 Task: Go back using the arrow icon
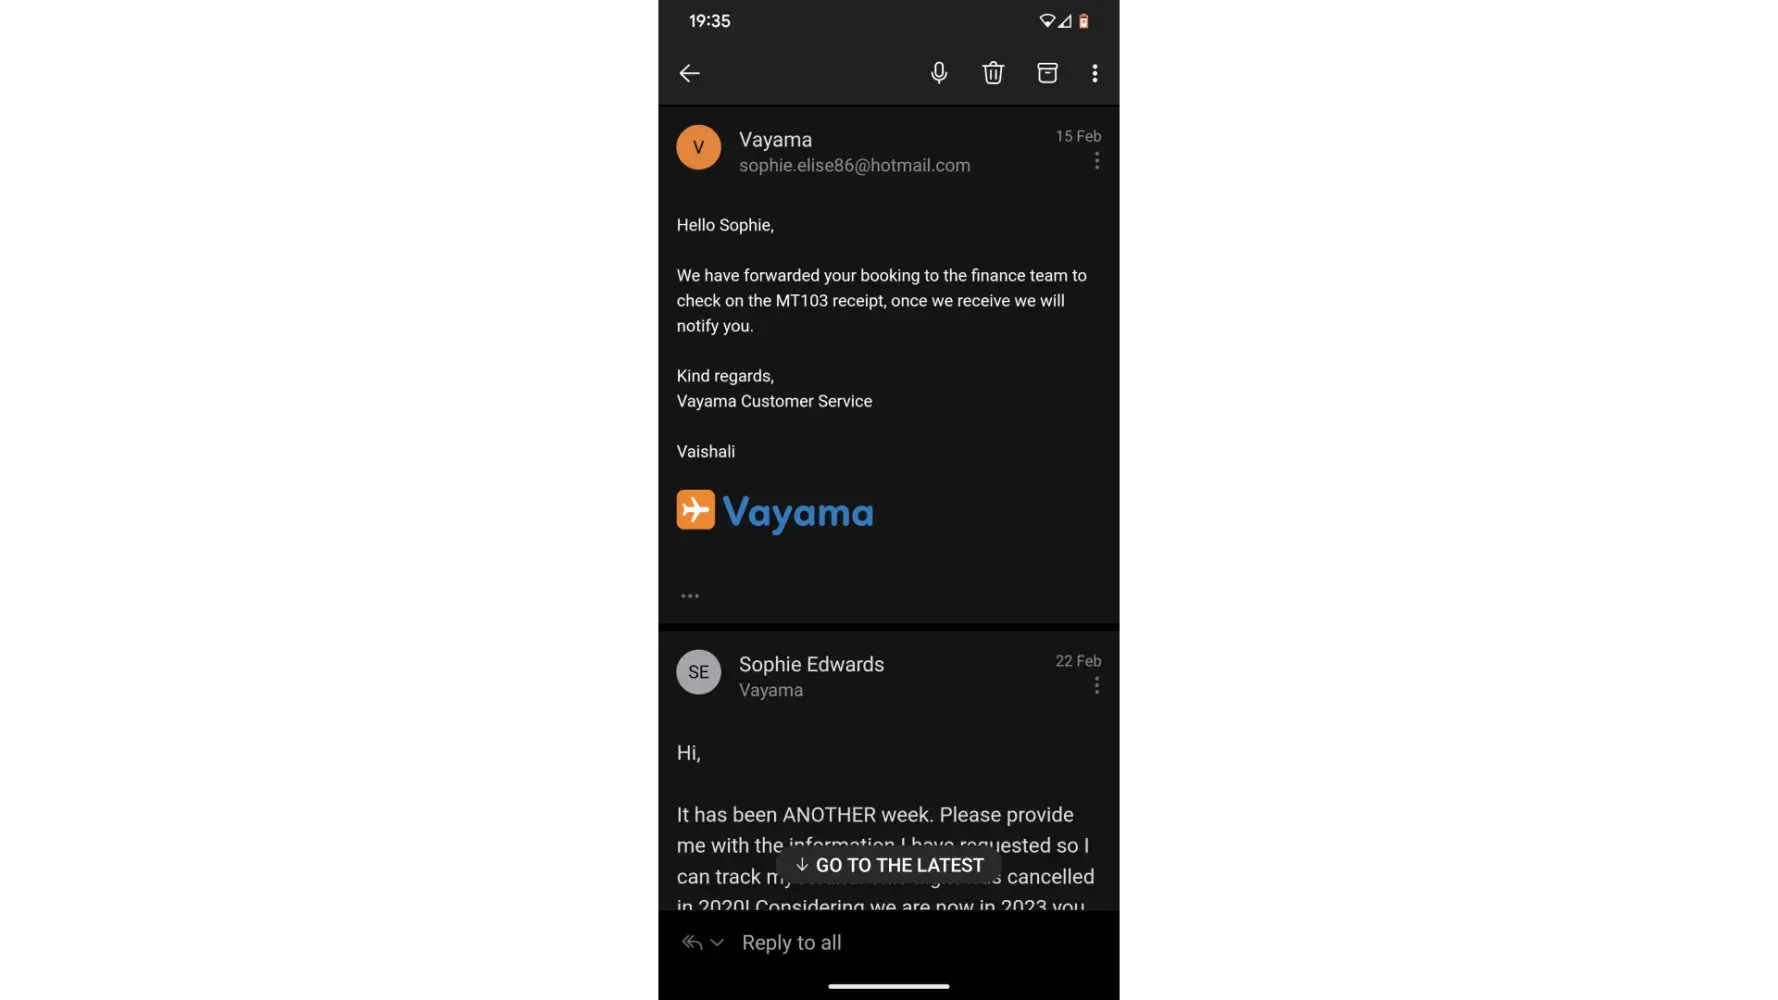[689, 73]
